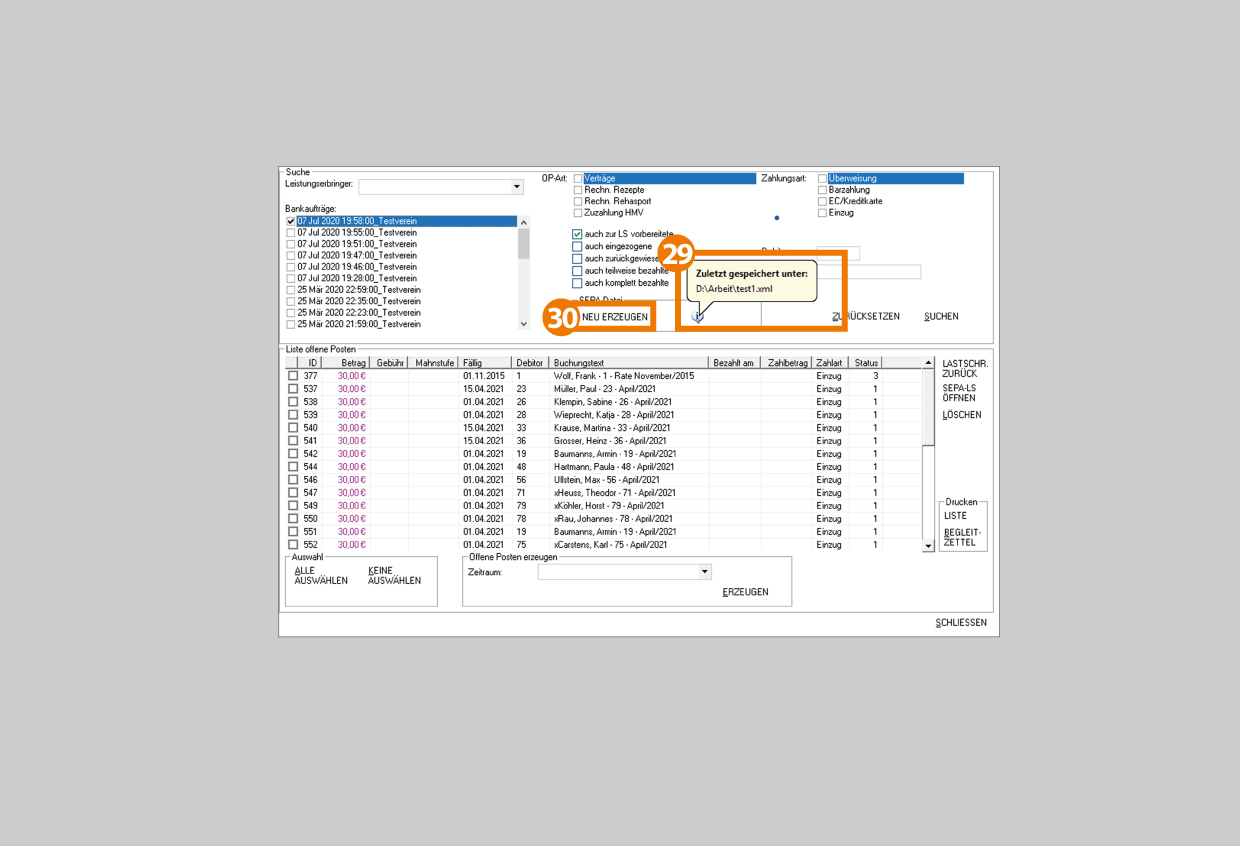Click the blue info icon under the tooltip
The width and height of the screenshot is (1240, 846).
pos(698,316)
